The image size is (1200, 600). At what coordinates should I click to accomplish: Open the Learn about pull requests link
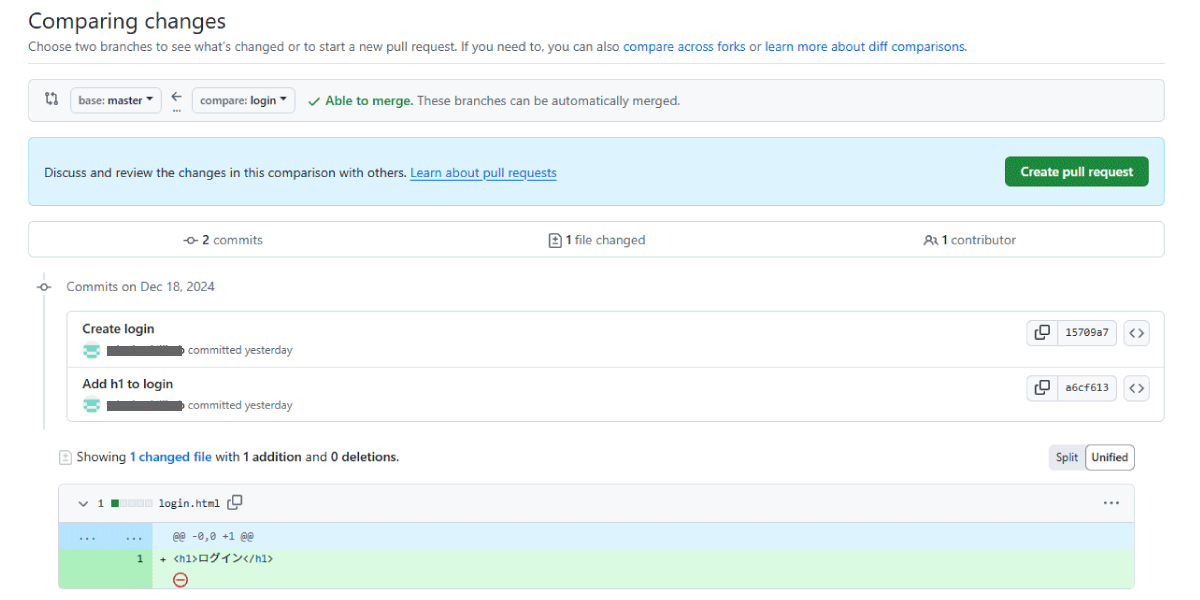[x=483, y=173]
